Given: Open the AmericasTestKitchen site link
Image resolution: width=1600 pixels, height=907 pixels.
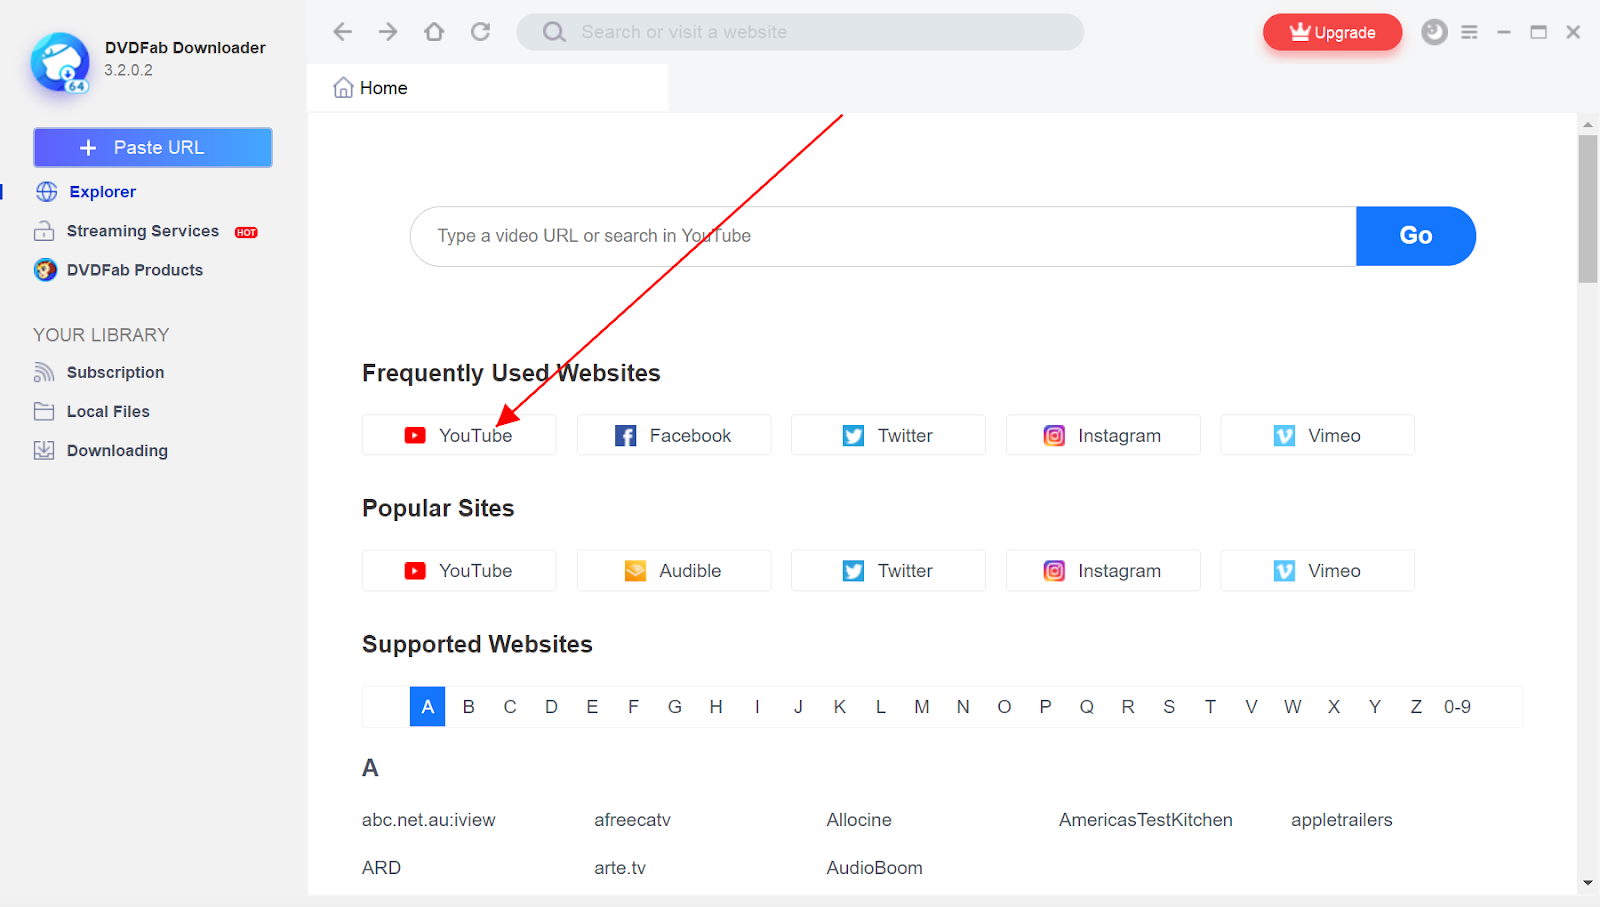Looking at the screenshot, I should pyautogui.click(x=1146, y=820).
